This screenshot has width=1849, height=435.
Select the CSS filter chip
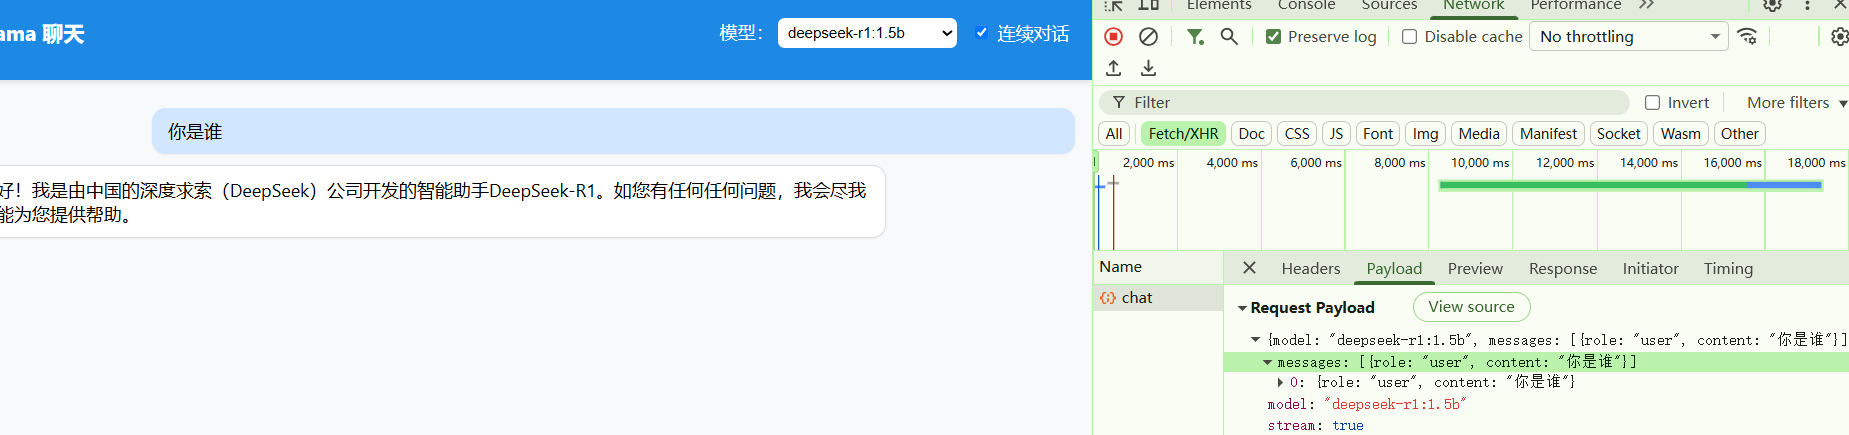point(1297,134)
